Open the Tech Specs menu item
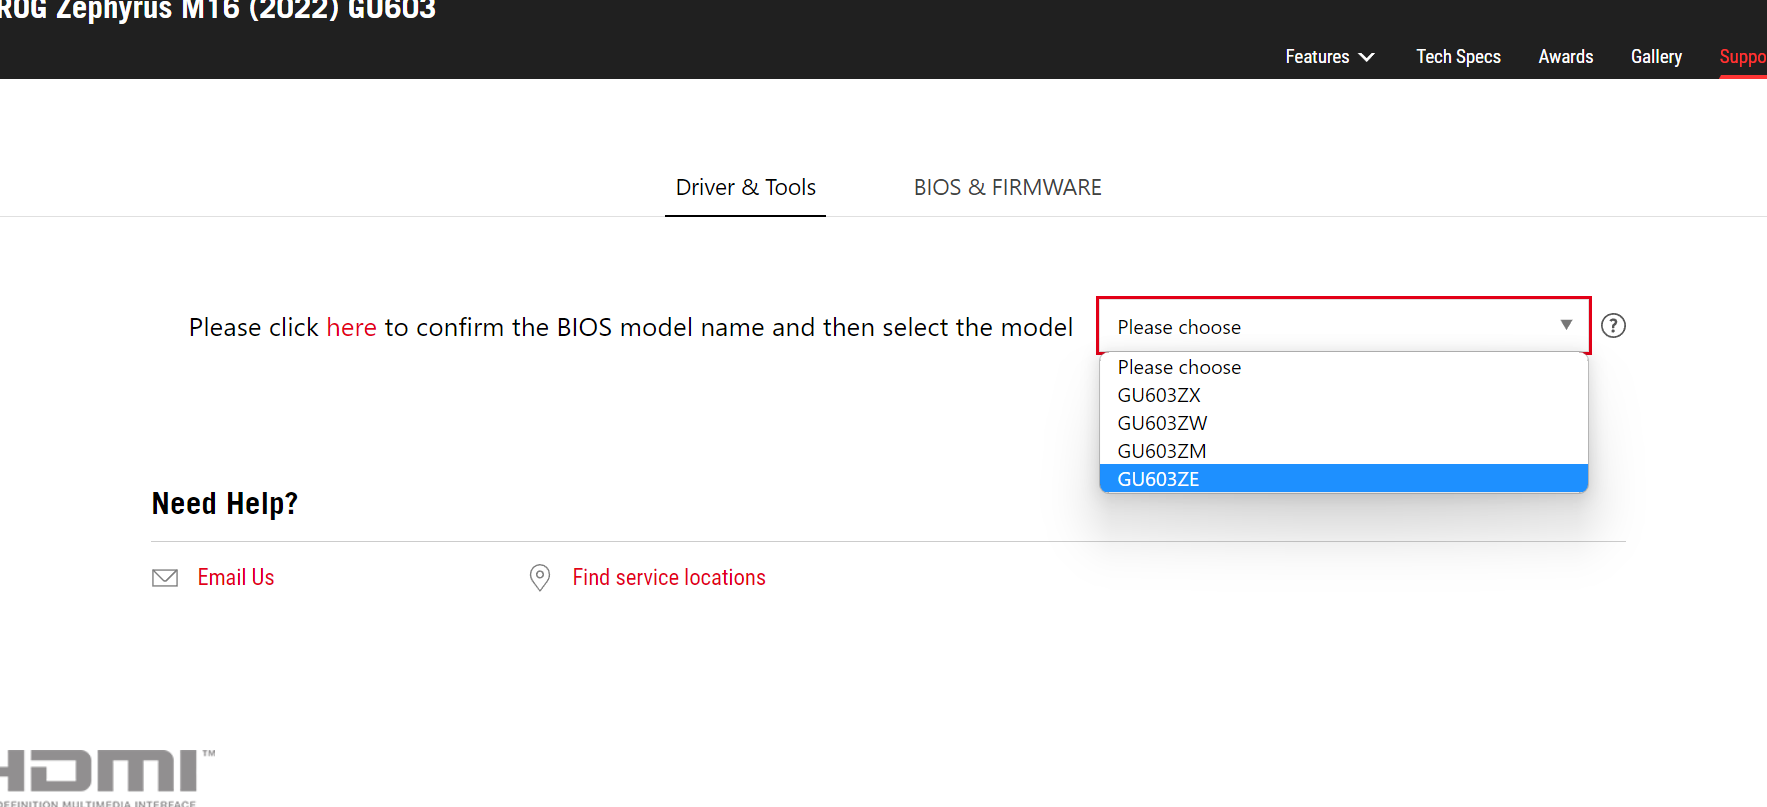 pyautogui.click(x=1458, y=57)
